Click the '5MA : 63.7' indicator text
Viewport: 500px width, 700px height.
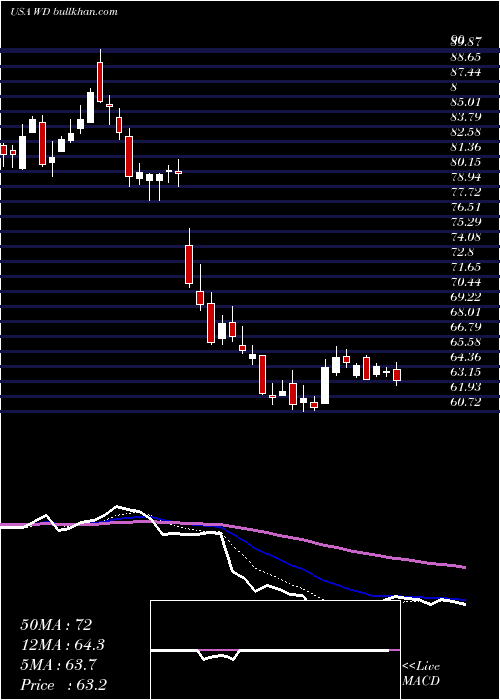point(59,665)
